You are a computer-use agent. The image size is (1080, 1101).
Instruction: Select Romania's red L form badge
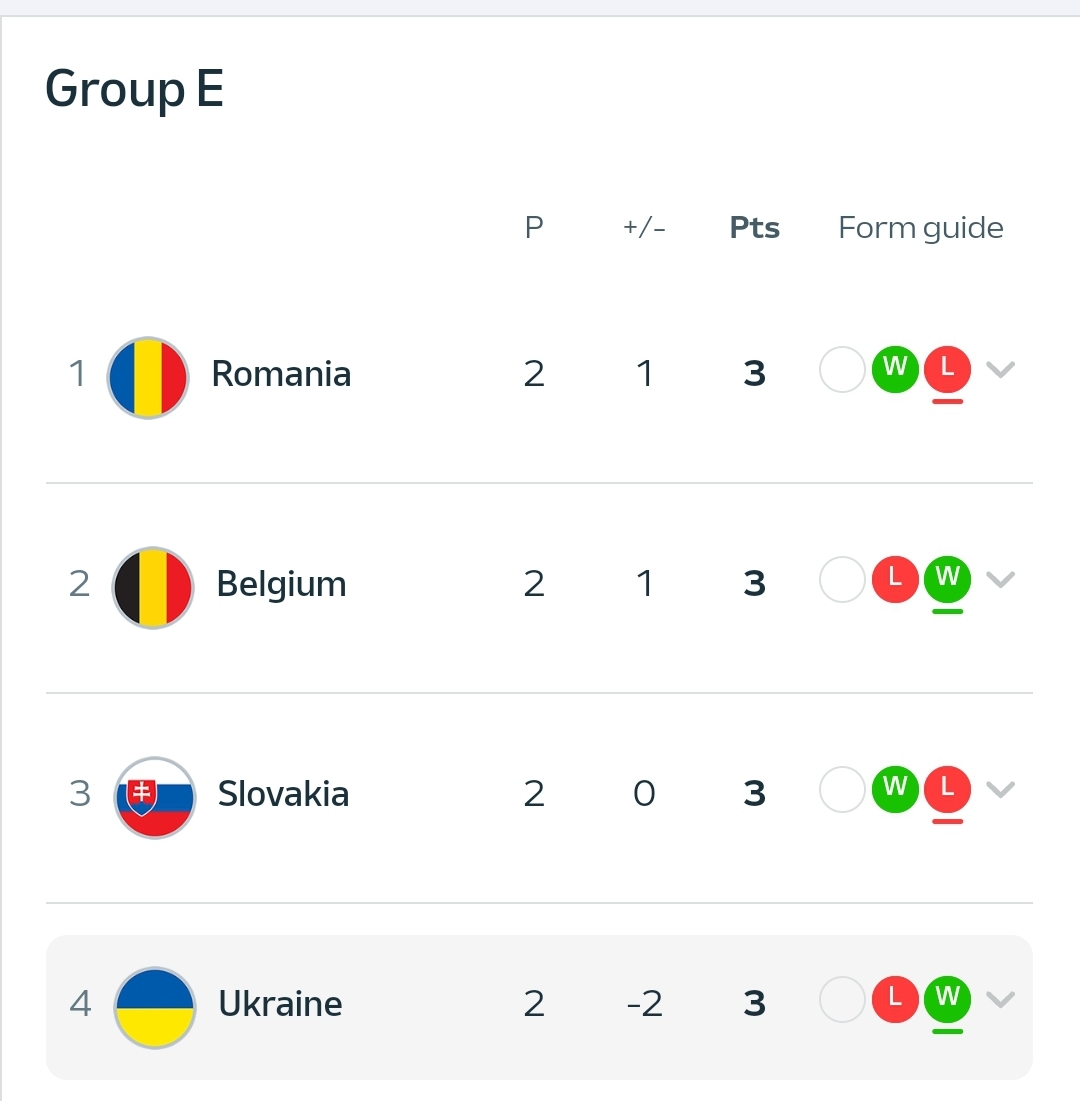click(947, 368)
